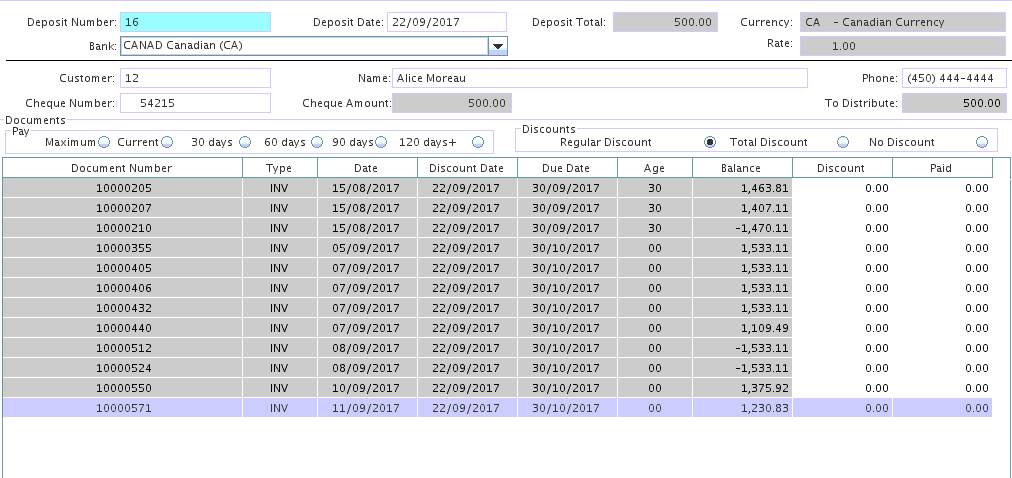This screenshot has height=478, width=1012.
Task: Select the Current pay radio button
Action: 167,142
